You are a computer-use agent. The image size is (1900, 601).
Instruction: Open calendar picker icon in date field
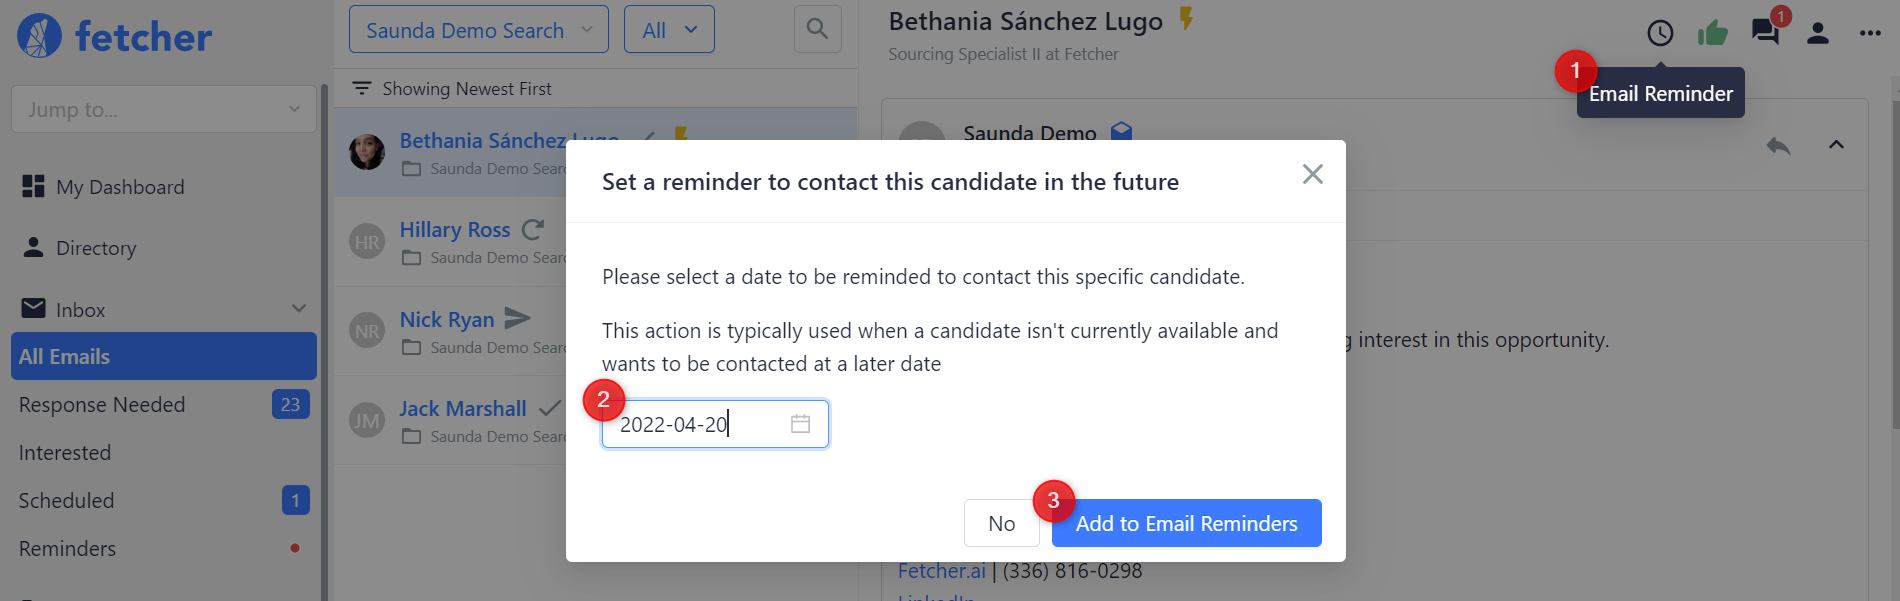tap(800, 424)
